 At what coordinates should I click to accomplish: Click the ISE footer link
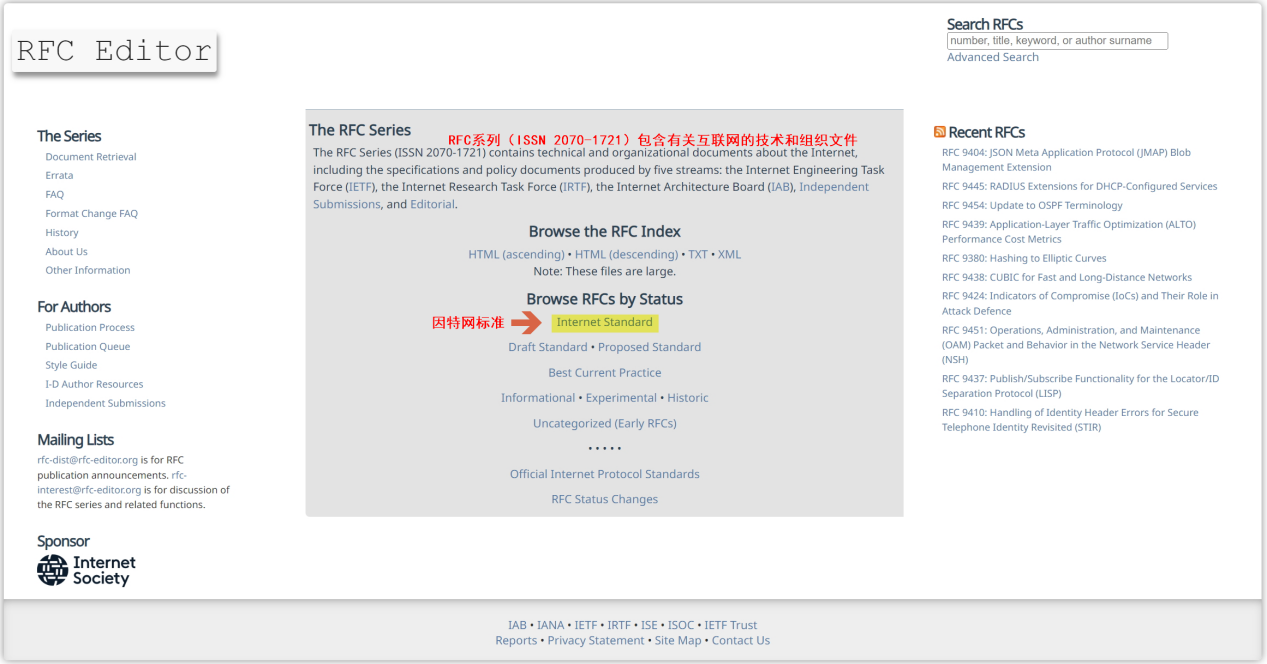649,625
